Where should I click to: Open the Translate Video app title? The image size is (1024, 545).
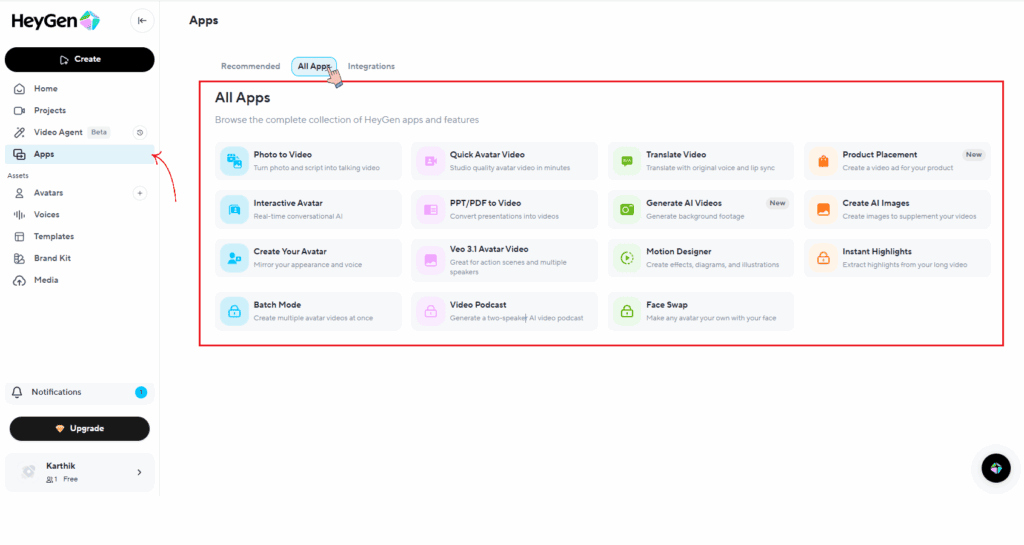(676, 155)
